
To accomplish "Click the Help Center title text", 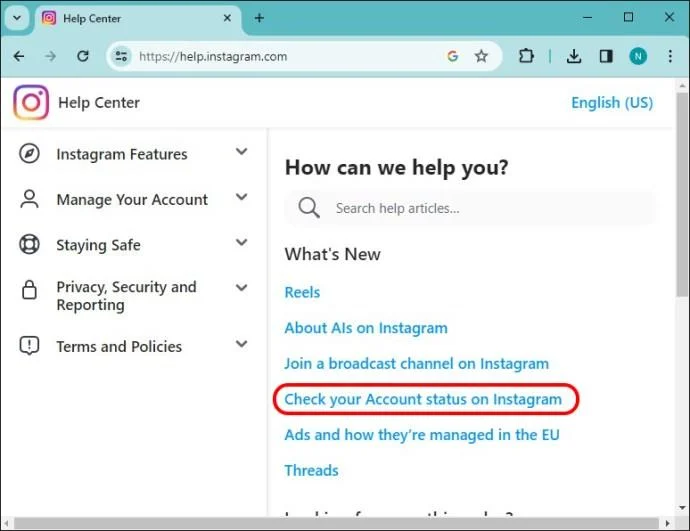I will [x=99, y=103].
